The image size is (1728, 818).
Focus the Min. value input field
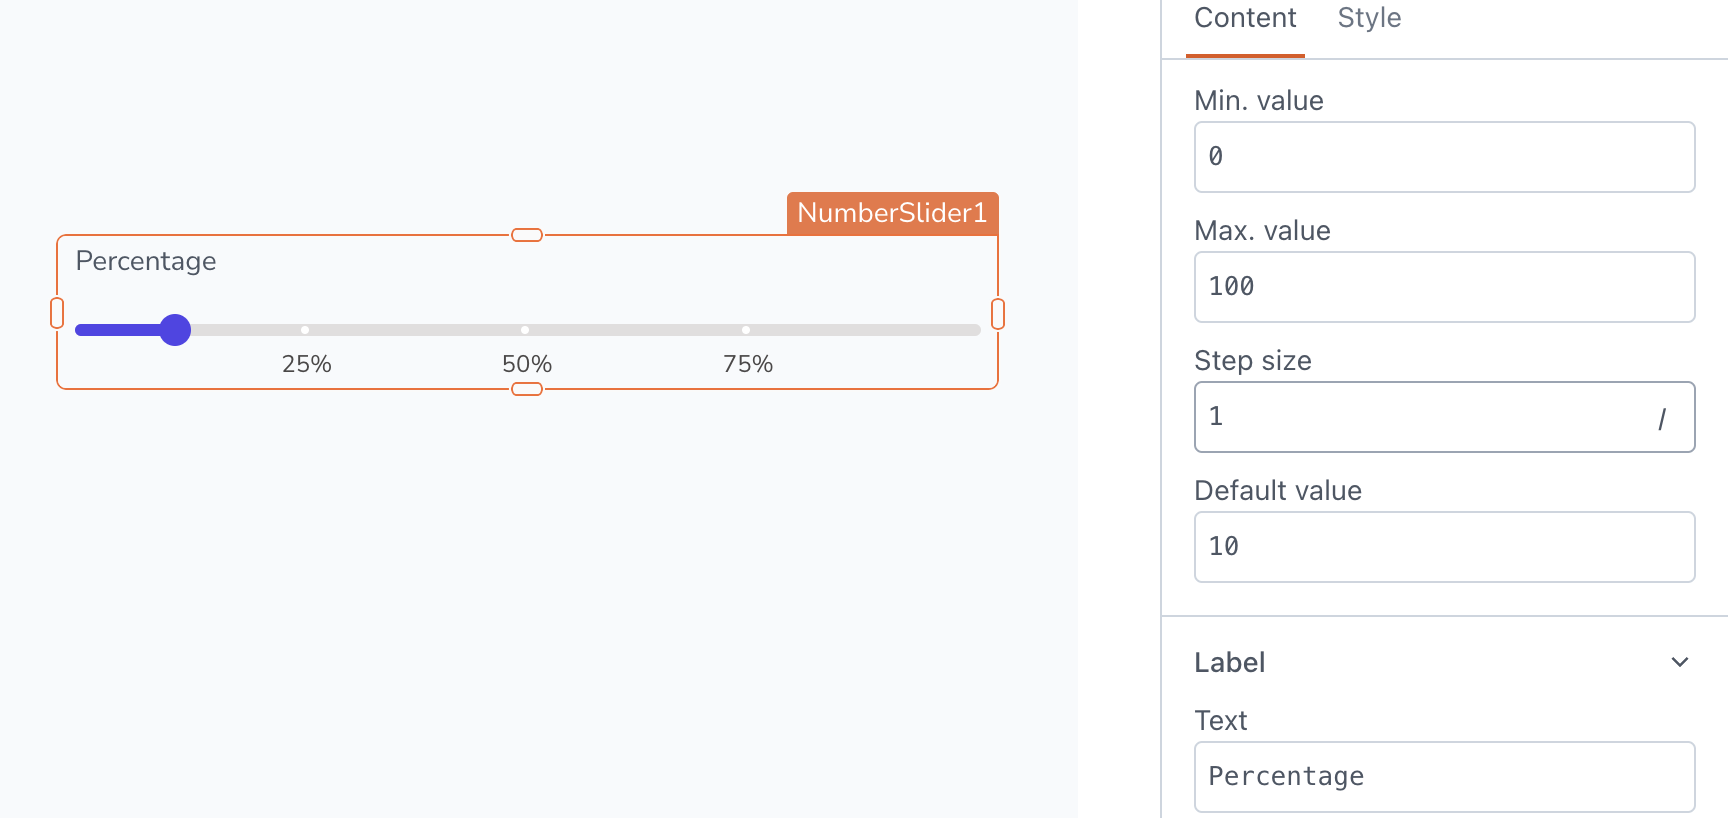click(1444, 157)
